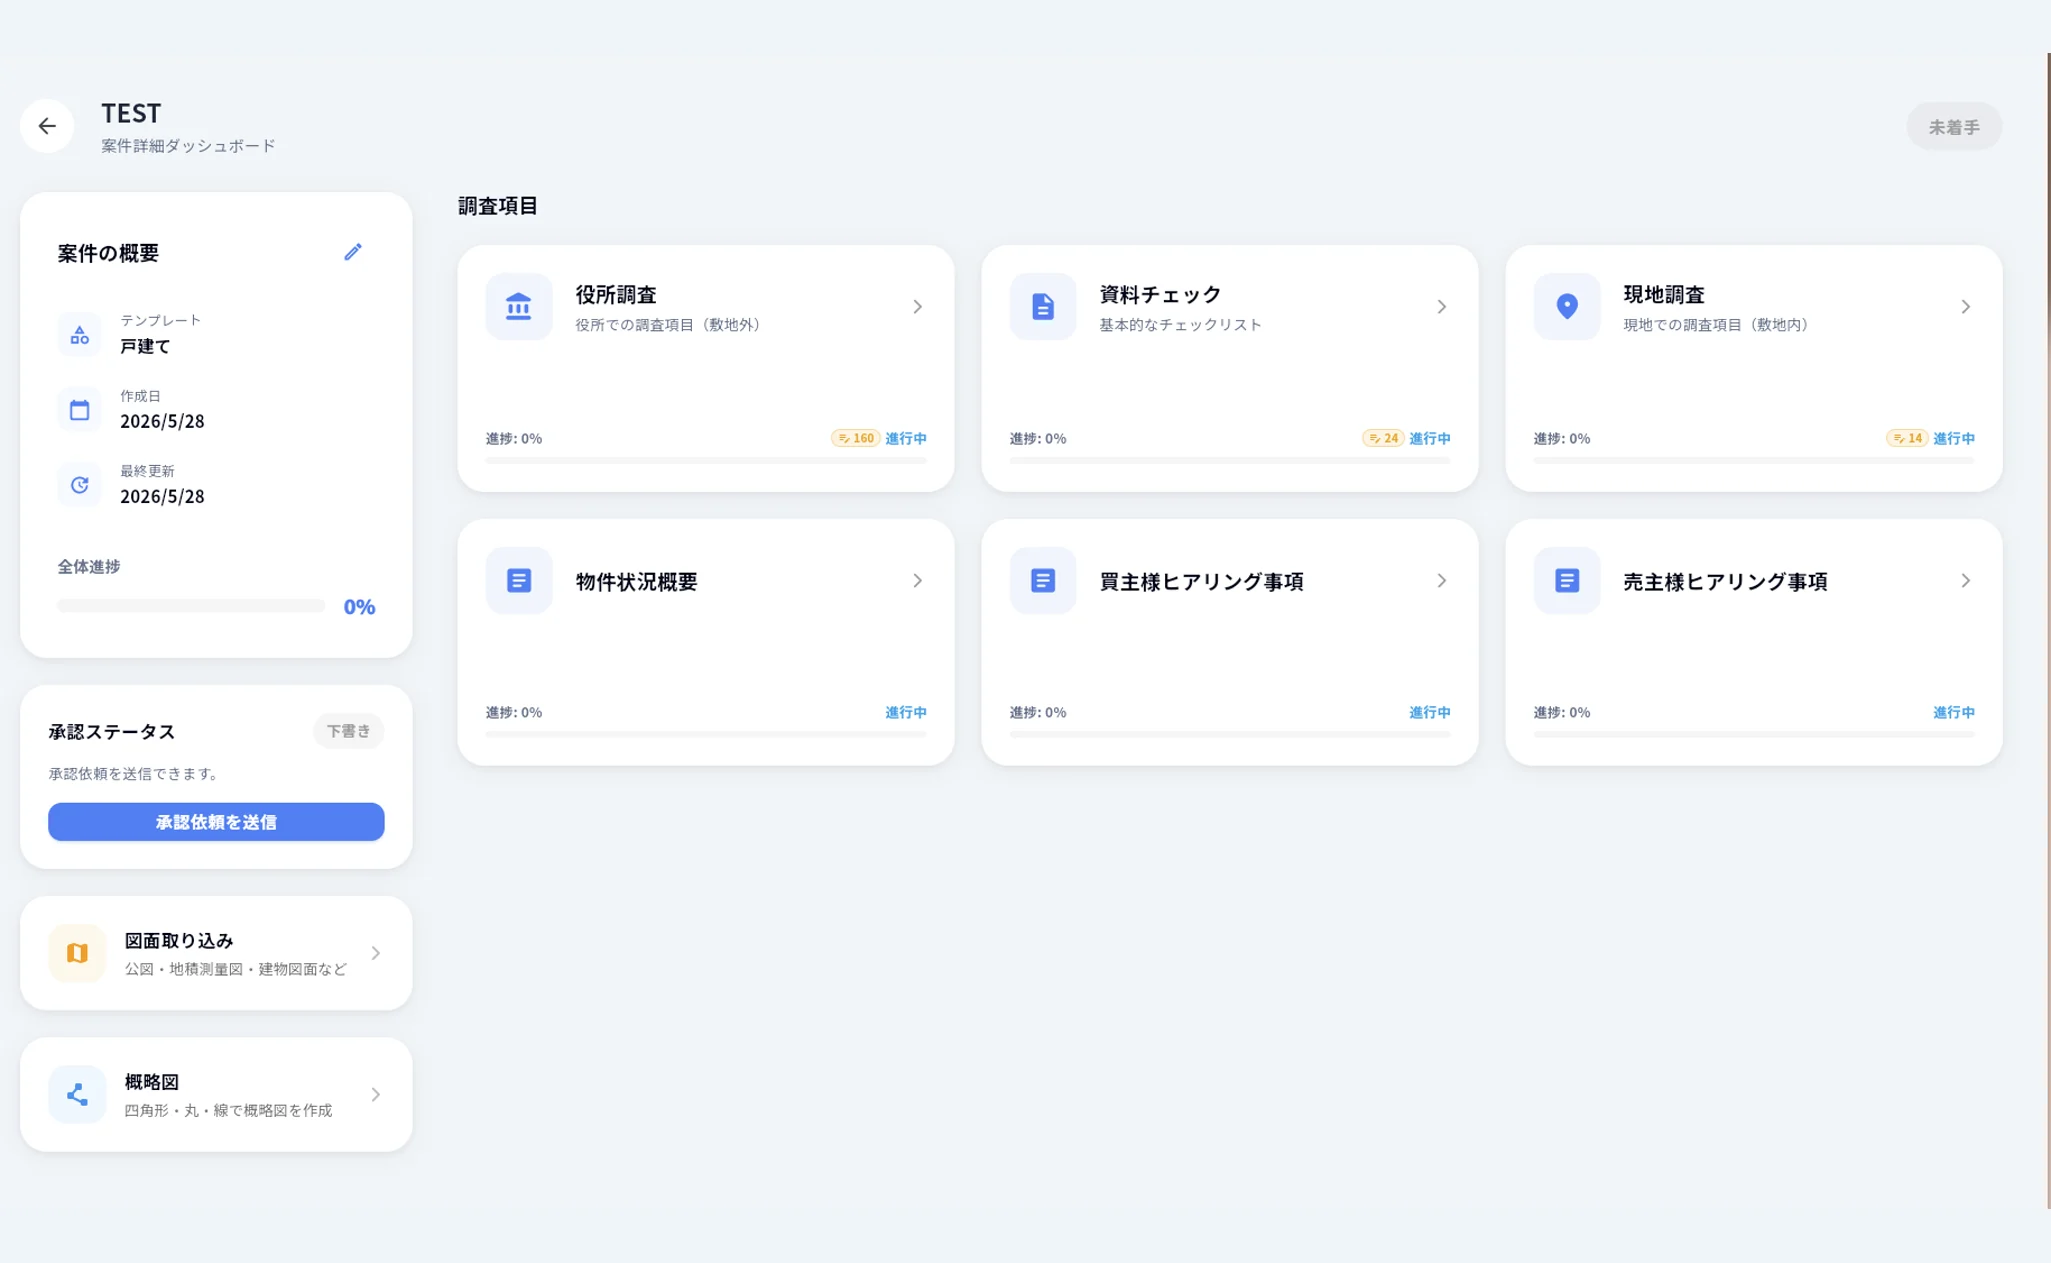
Task: Click the 最終更新 refresh clock icon
Action: click(x=79, y=485)
